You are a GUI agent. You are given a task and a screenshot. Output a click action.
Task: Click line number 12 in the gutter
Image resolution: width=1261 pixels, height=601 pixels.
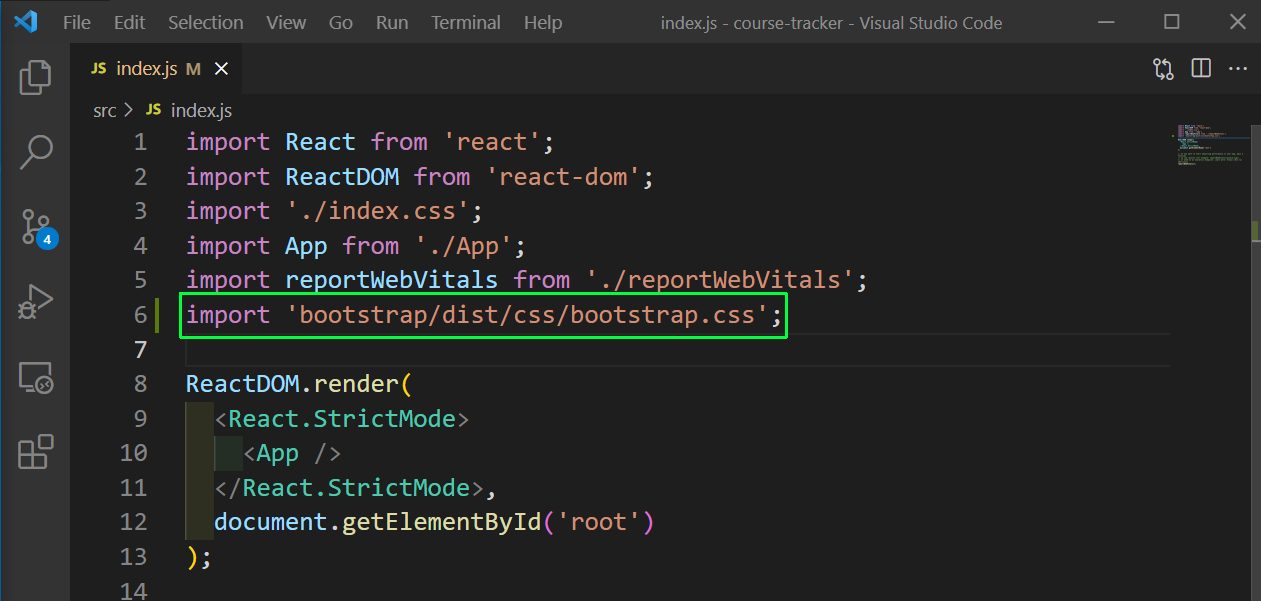(x=133, y=522)
